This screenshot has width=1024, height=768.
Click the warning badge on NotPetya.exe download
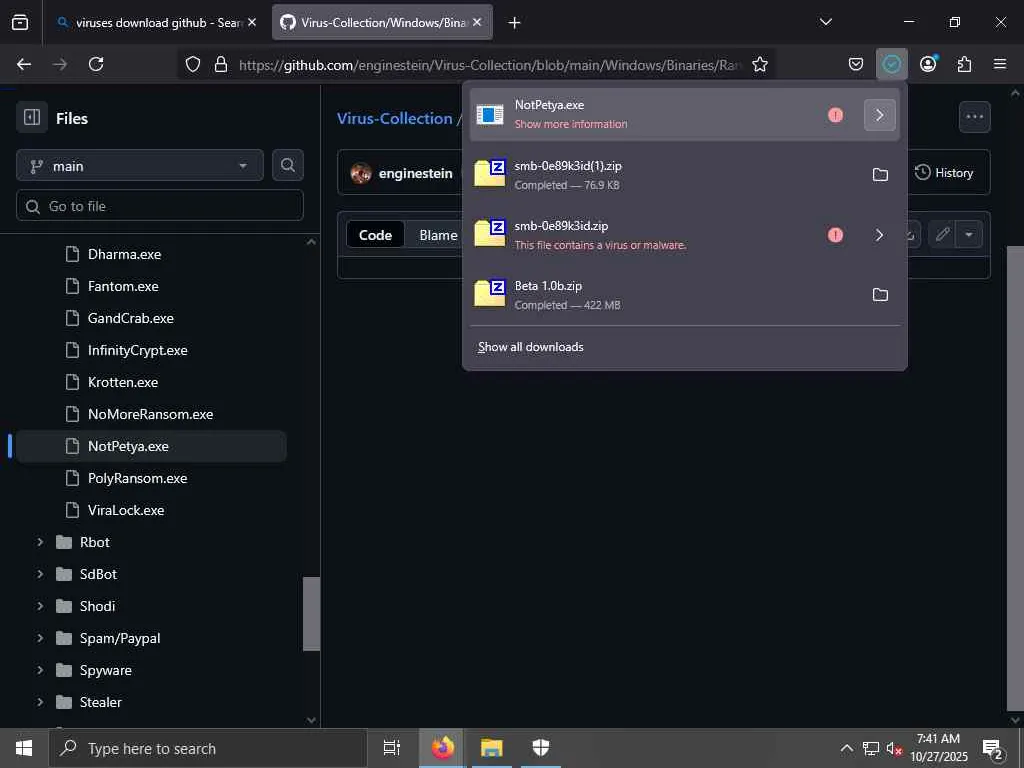[x=835, y=115]
